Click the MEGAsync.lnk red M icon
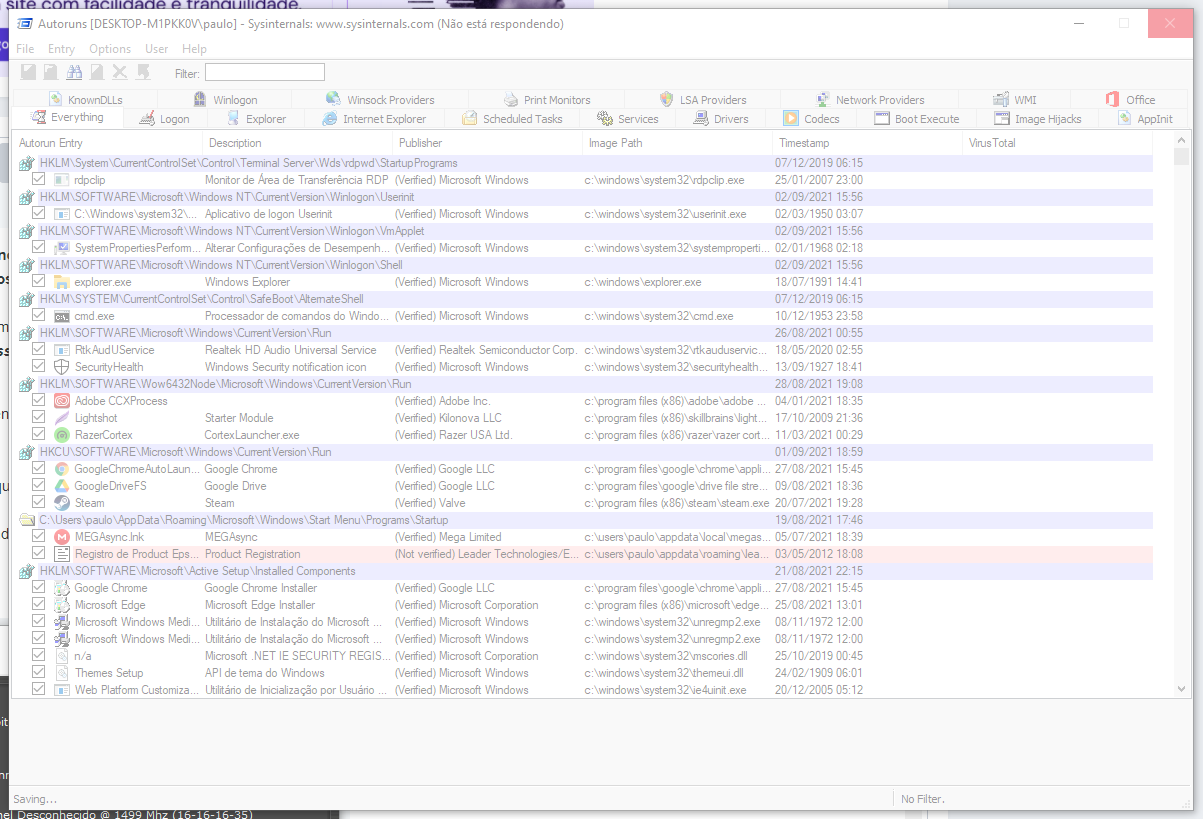The image size is (1203, 819). point(61,537)
